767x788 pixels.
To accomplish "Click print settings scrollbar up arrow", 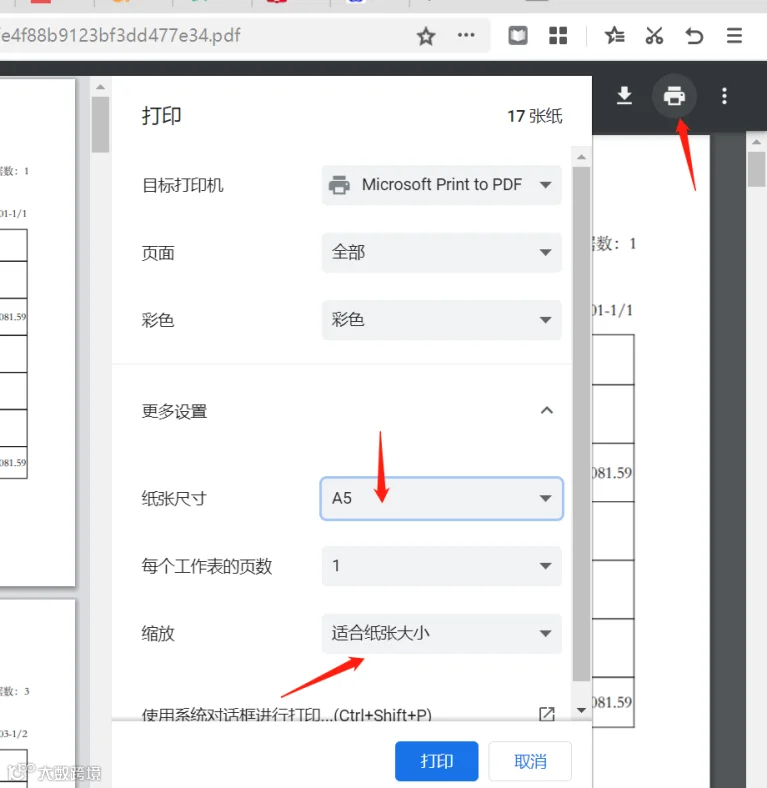I will click(582, 157).
